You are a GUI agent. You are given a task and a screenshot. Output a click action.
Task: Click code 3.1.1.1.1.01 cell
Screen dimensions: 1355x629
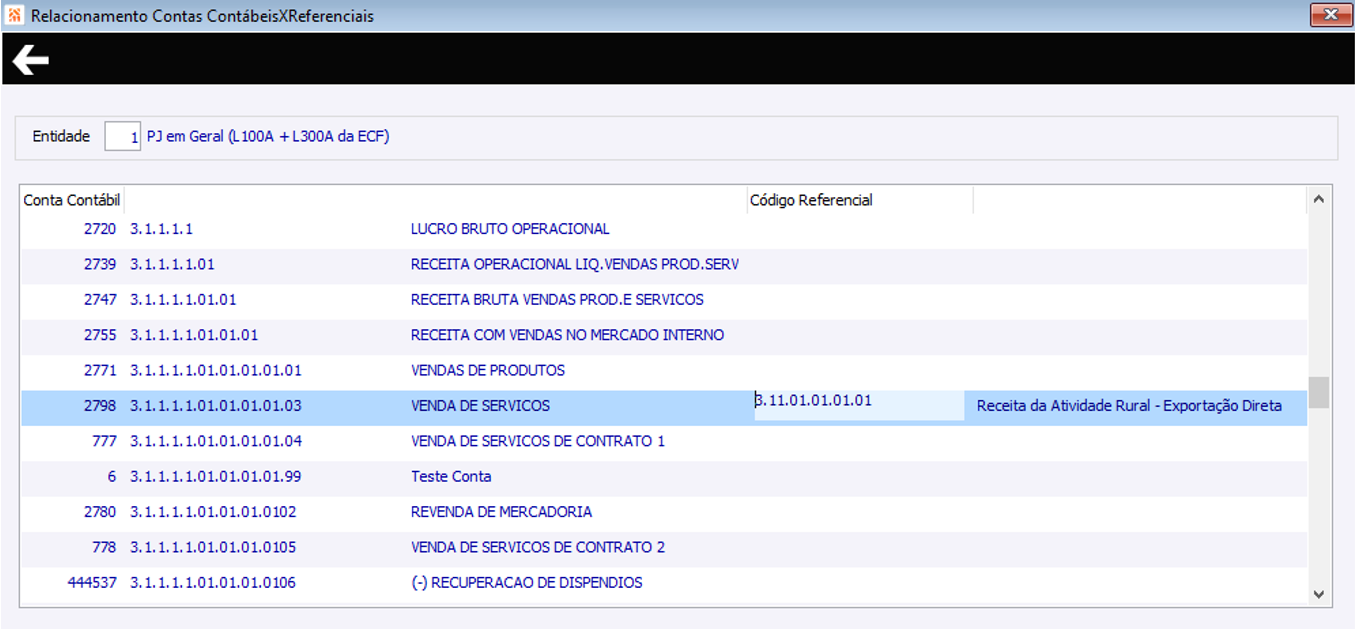(x=172, y=264)
